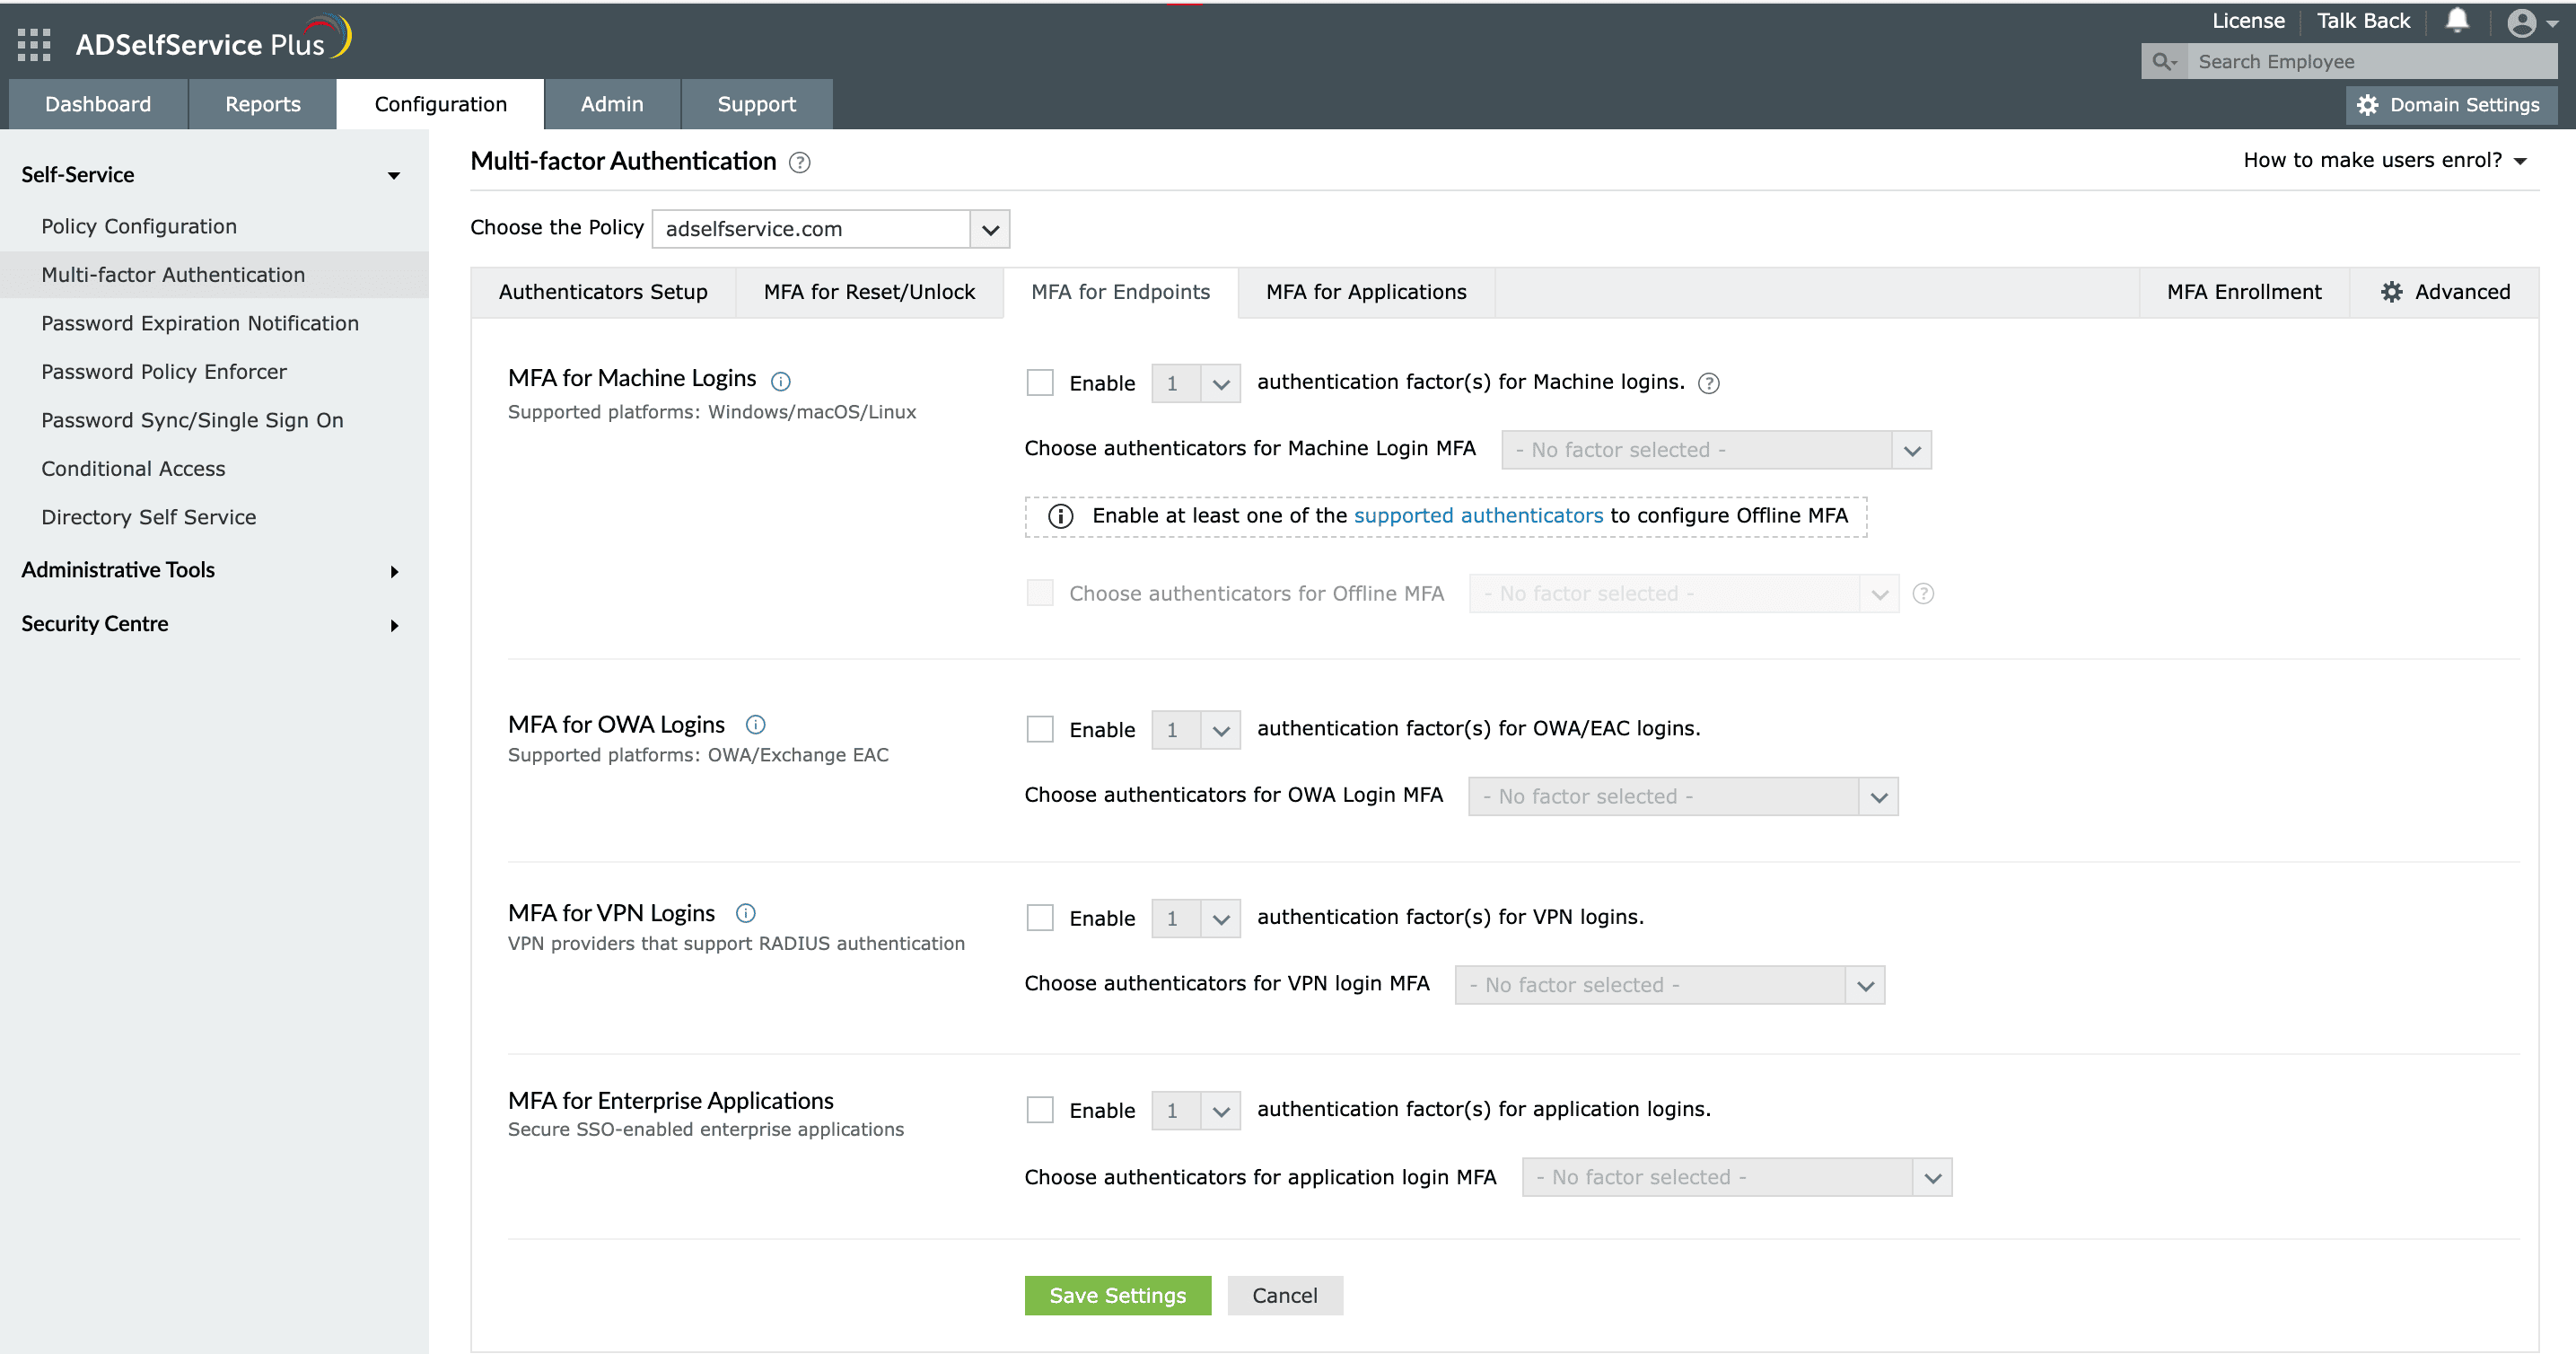Click info icon next to MFA for VPN Logins
The image size is (2576, 1354).
(x=746, y=913)
